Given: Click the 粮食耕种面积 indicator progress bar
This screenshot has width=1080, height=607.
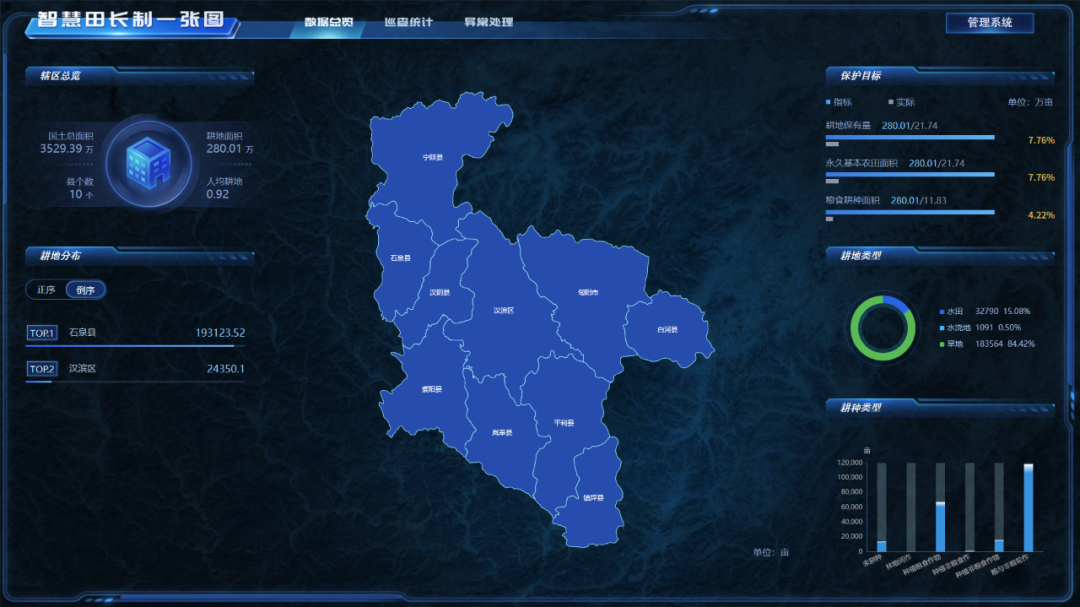Looking at the screenshot, I should [910, 212].
